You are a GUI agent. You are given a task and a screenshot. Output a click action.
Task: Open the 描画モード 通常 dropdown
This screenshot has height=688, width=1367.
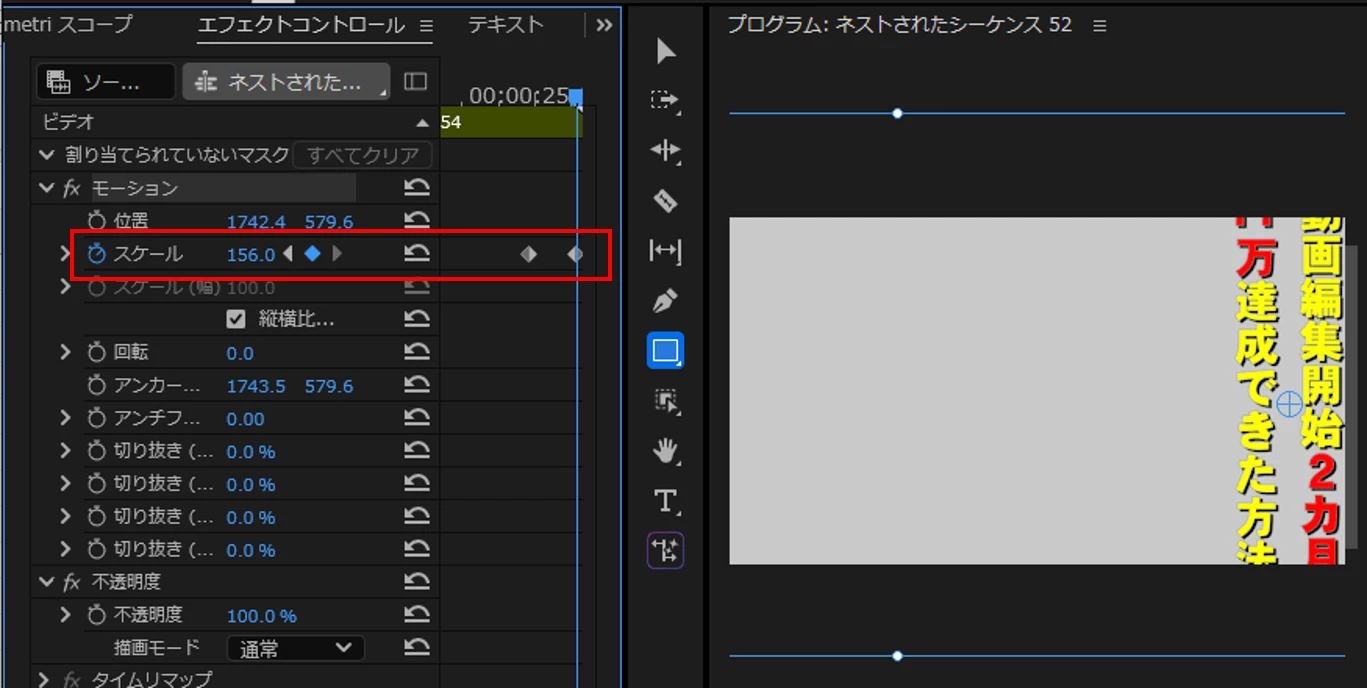click(x=296, y=648)
